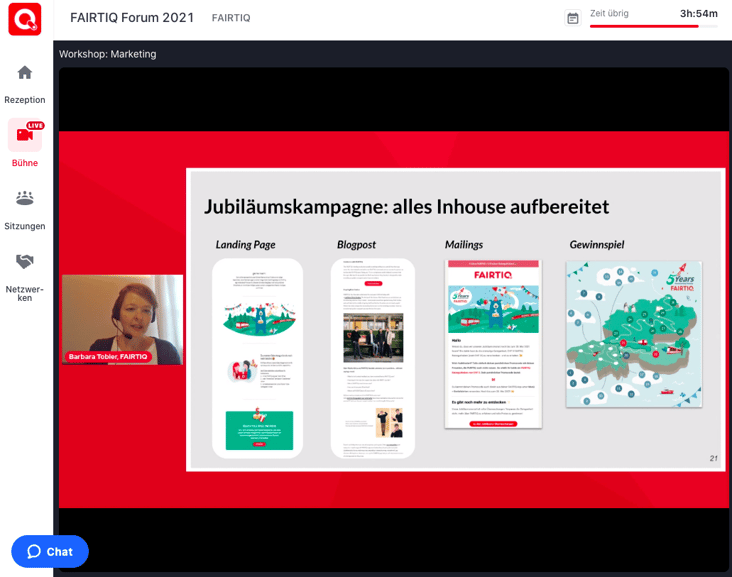732x577 pixels.
Task: Click the LIVE badge on Bühne
Action: click(x=35, y=125)
